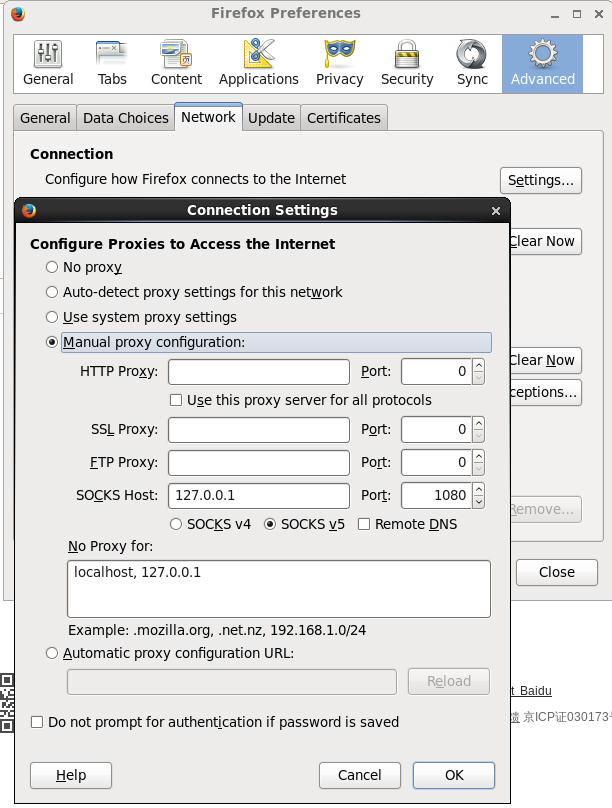The image size is (612, 808).
Task: Click the upper Clear Now button in Preferences
Action: (x=546, y=241)
